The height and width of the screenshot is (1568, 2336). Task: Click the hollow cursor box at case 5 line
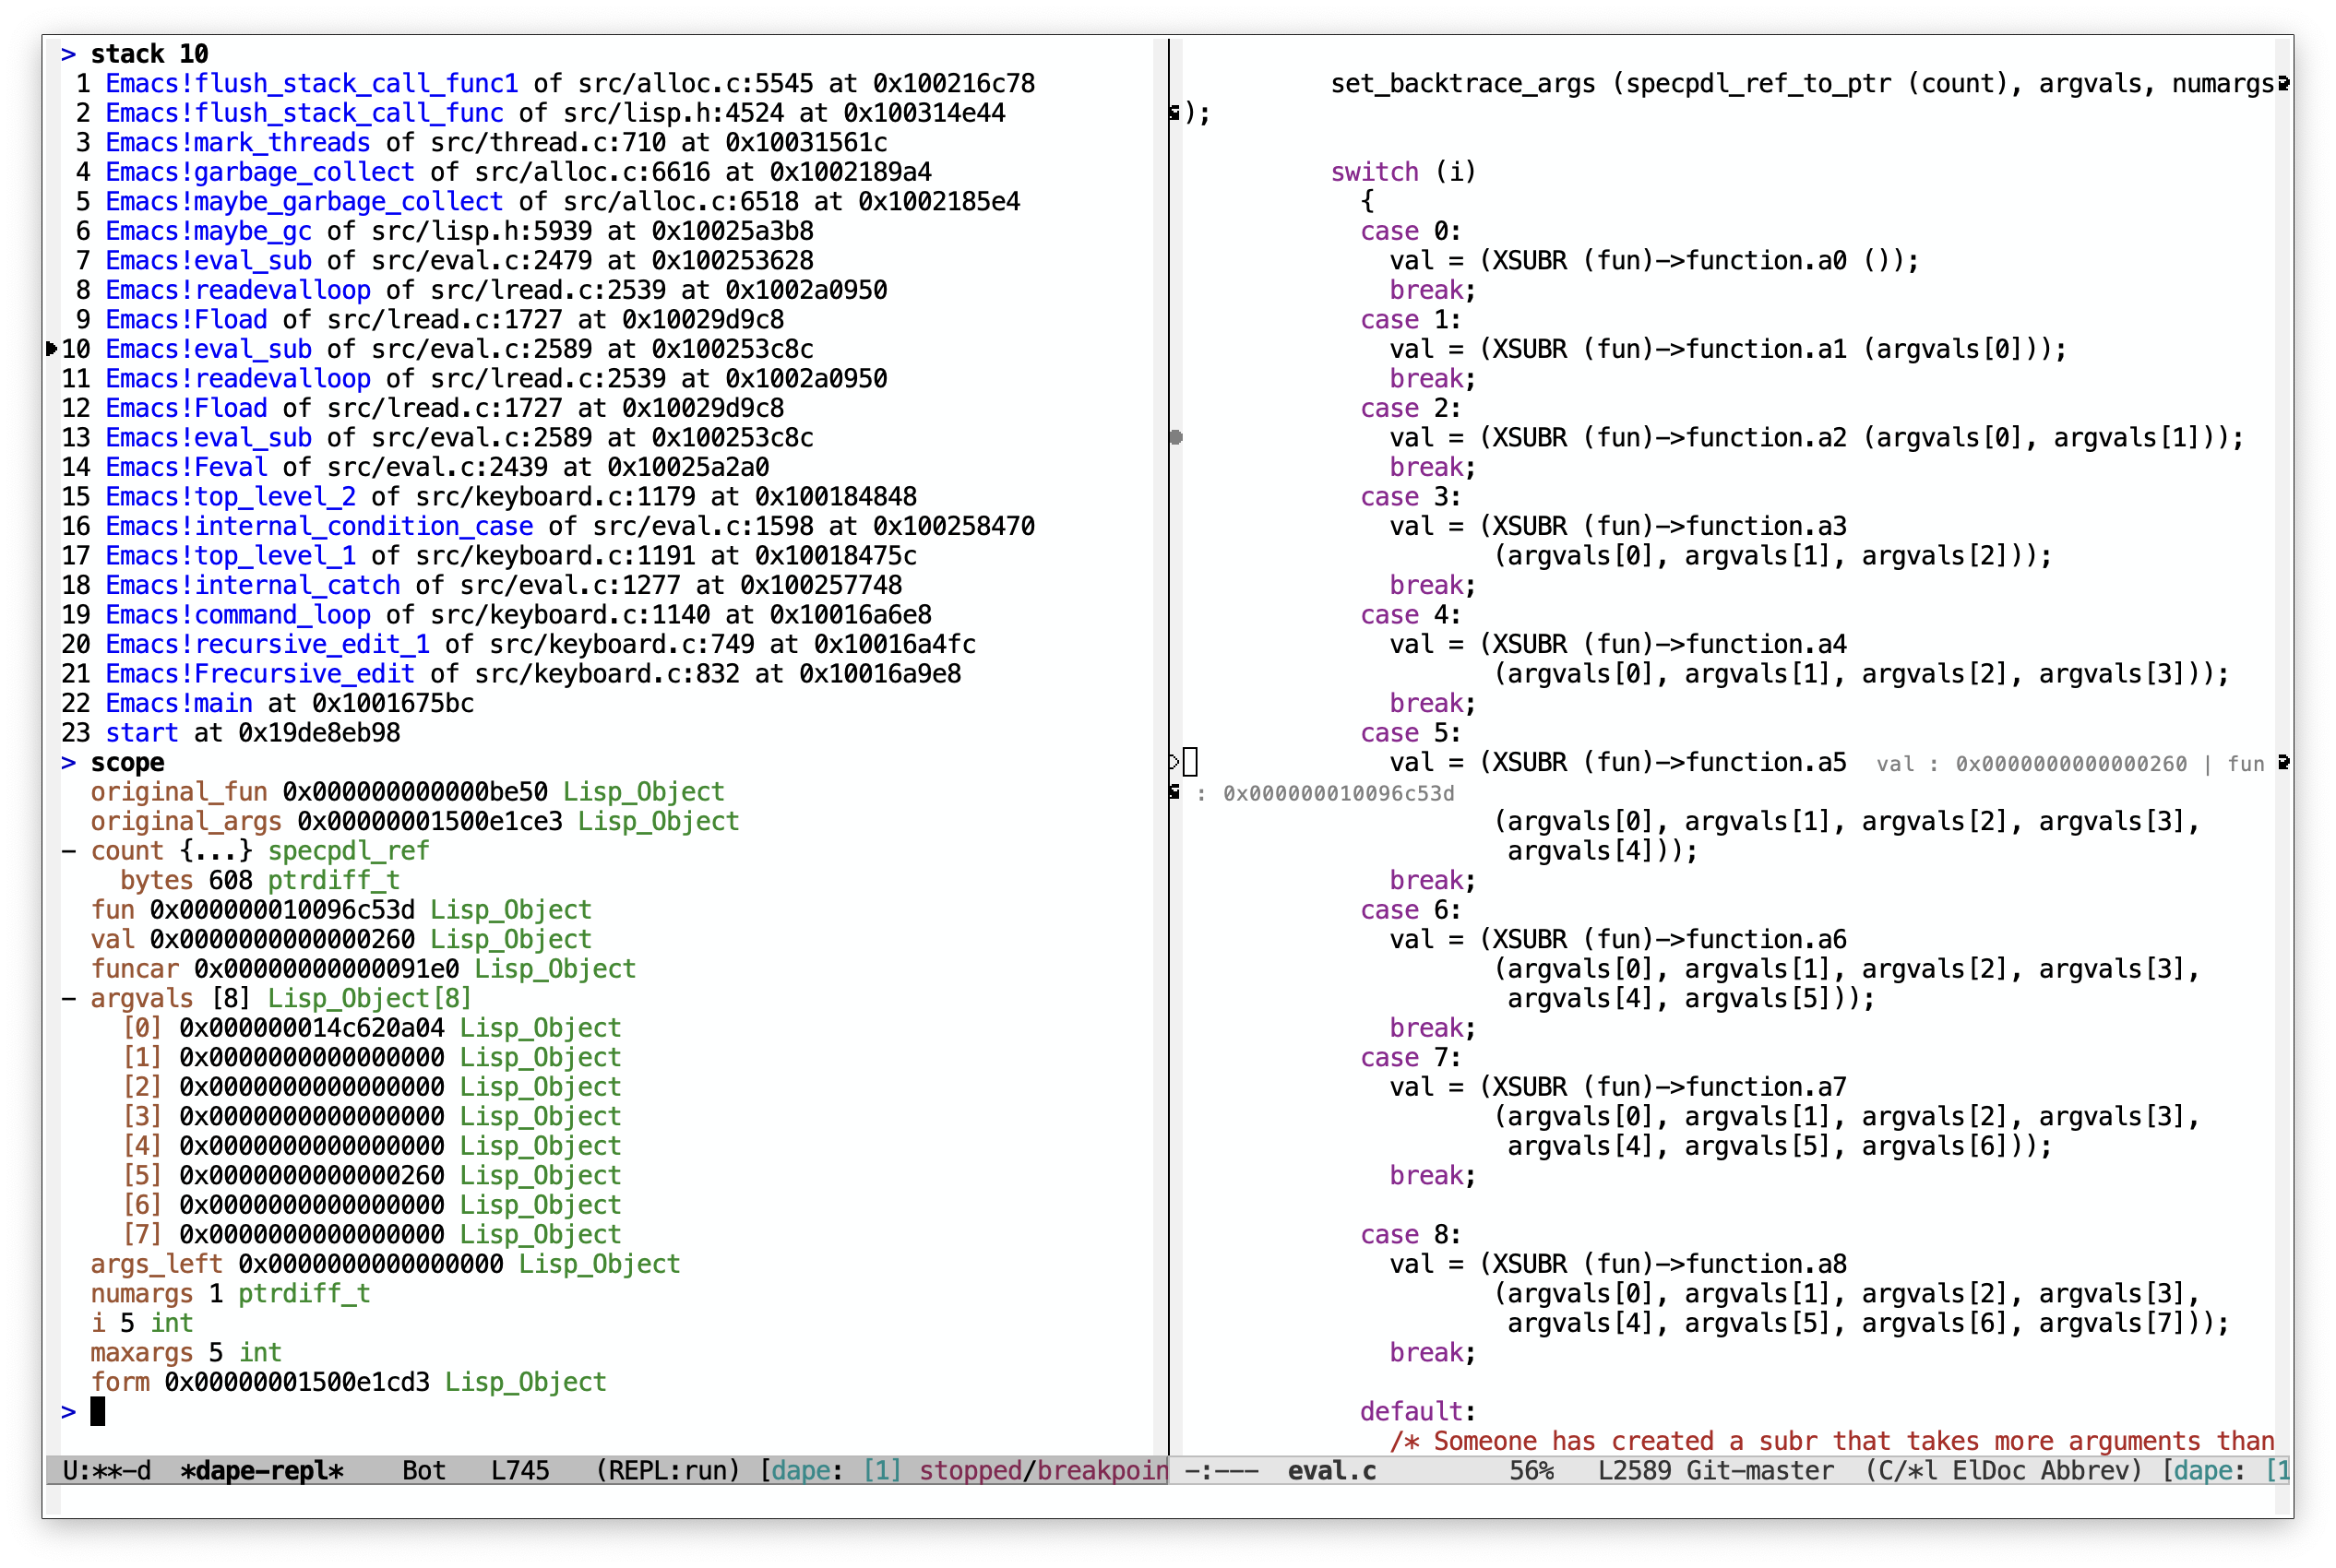[x=1190, y=762]
